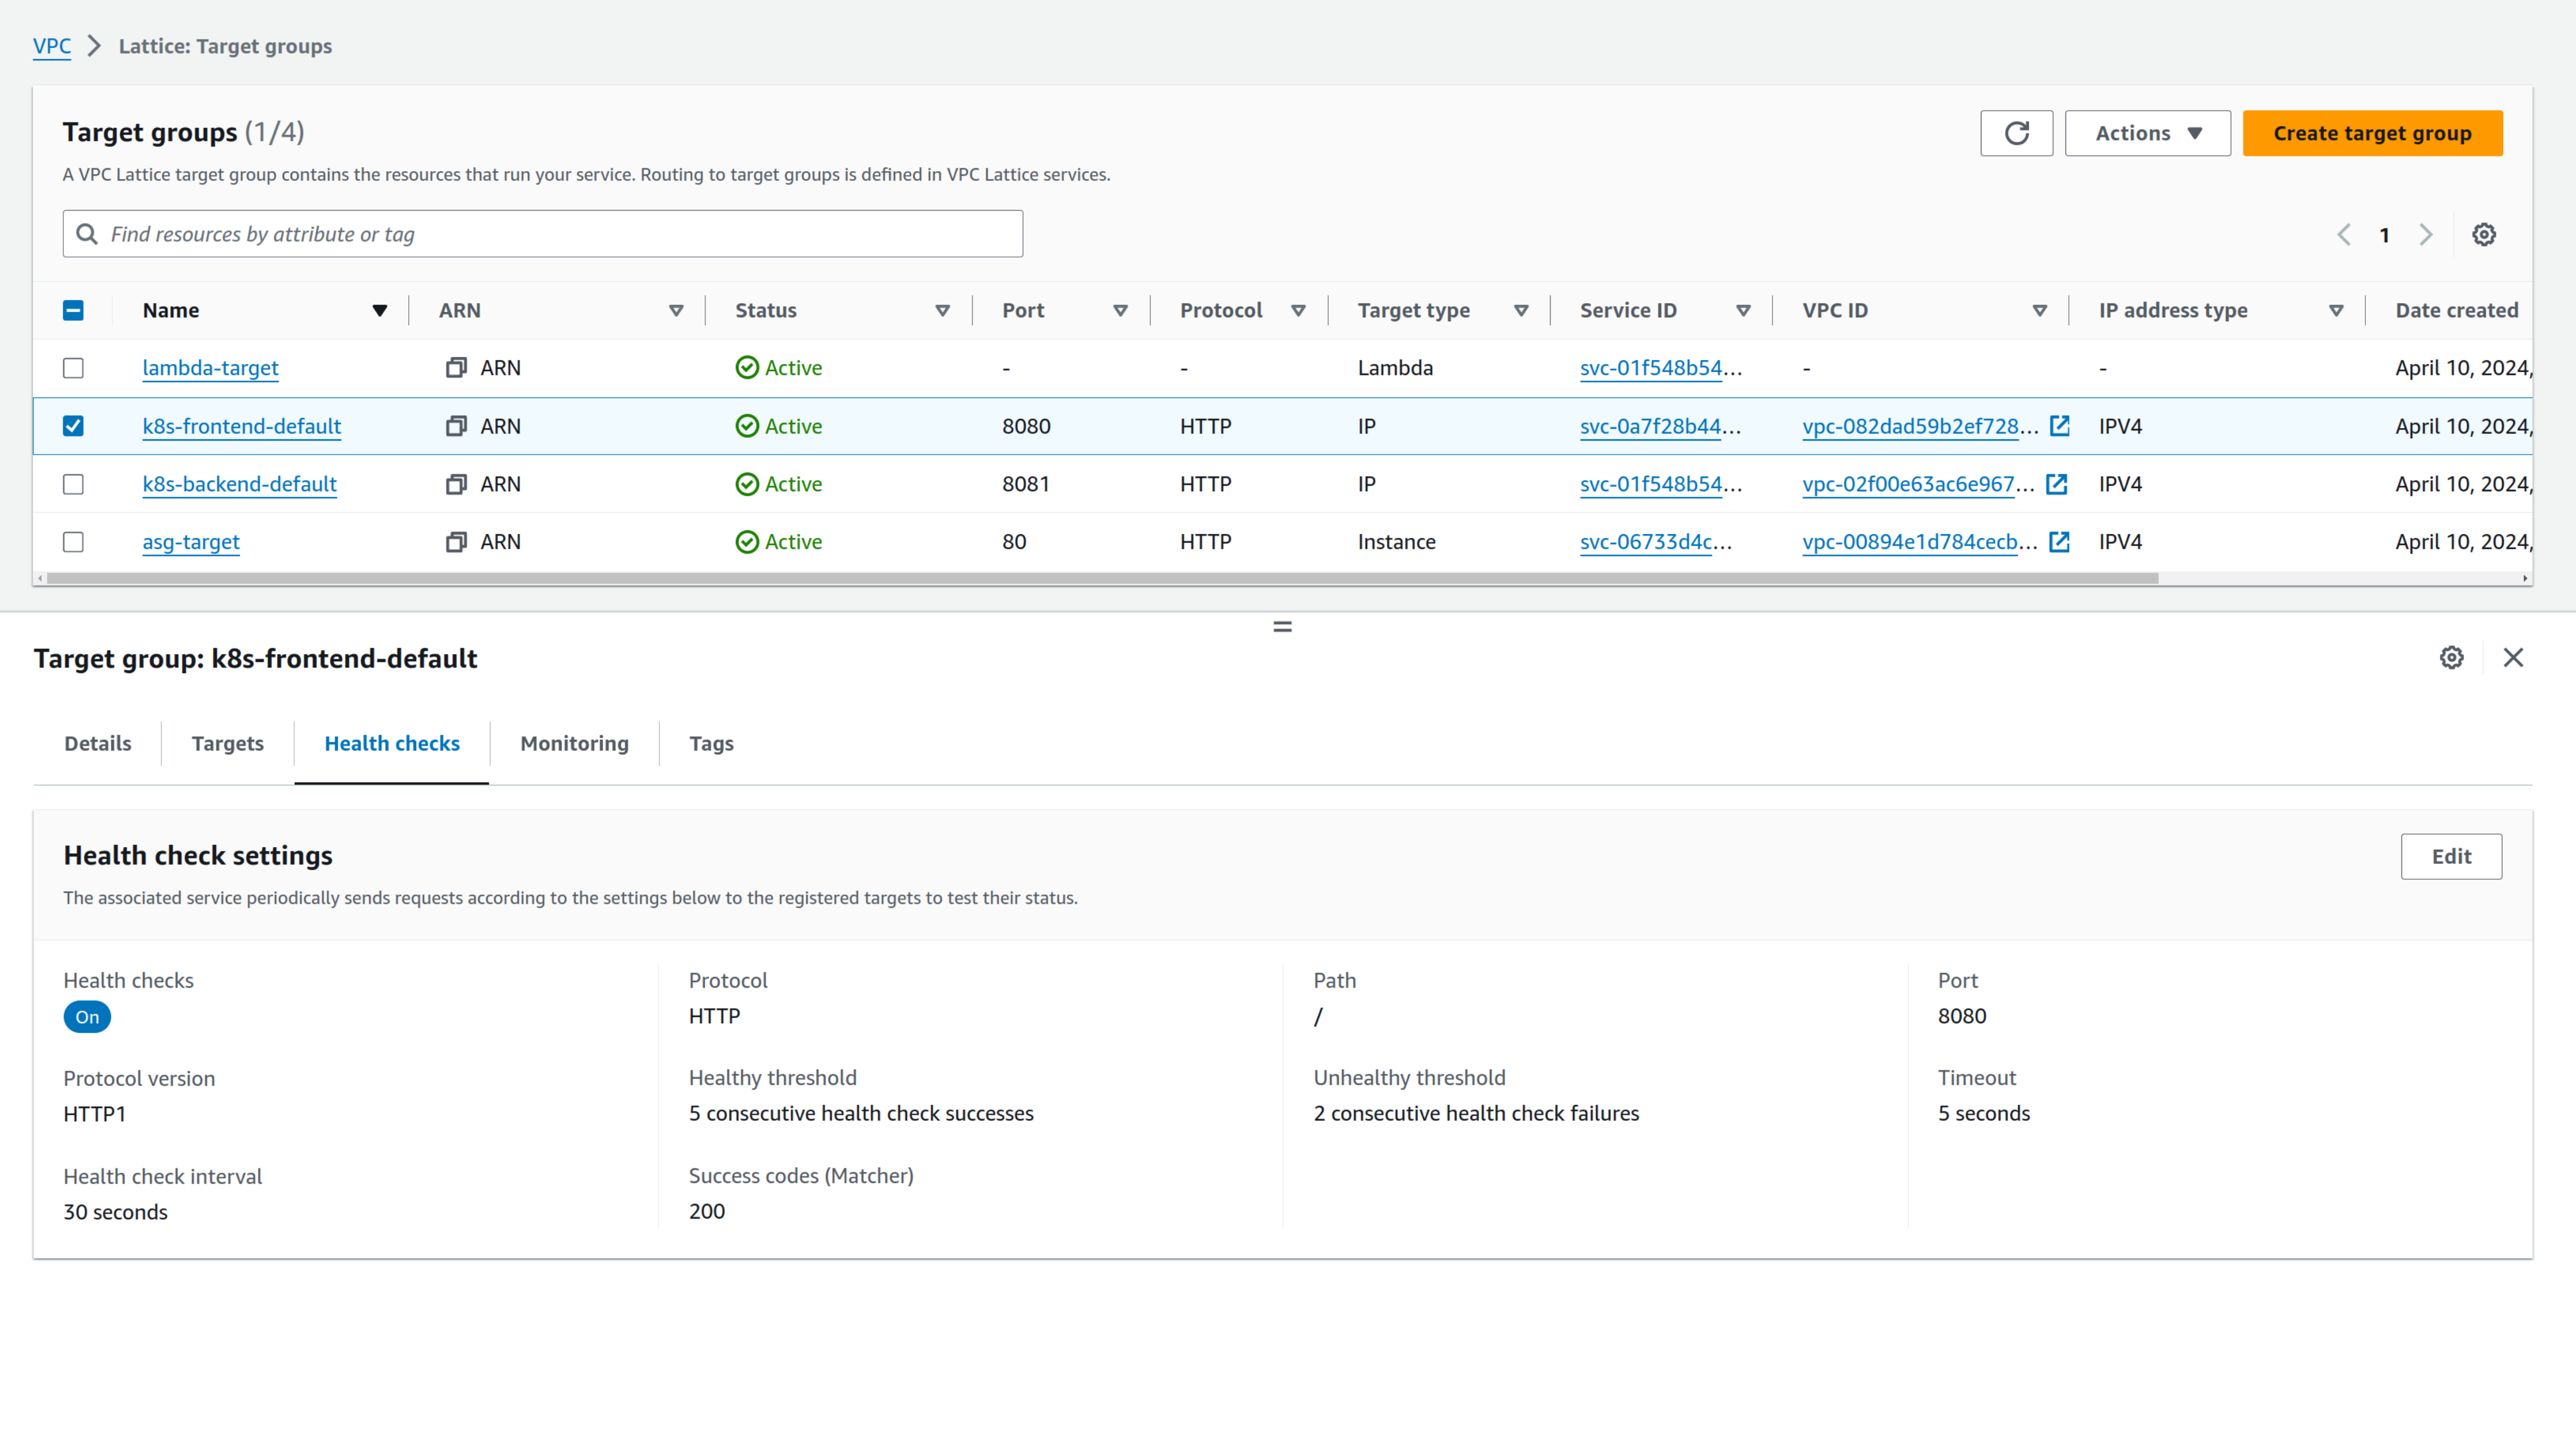Uncheck the k8s-frontend-default row checkbox
Image resolution: width=2576 pixels, height=1436 pixels.
73,426
